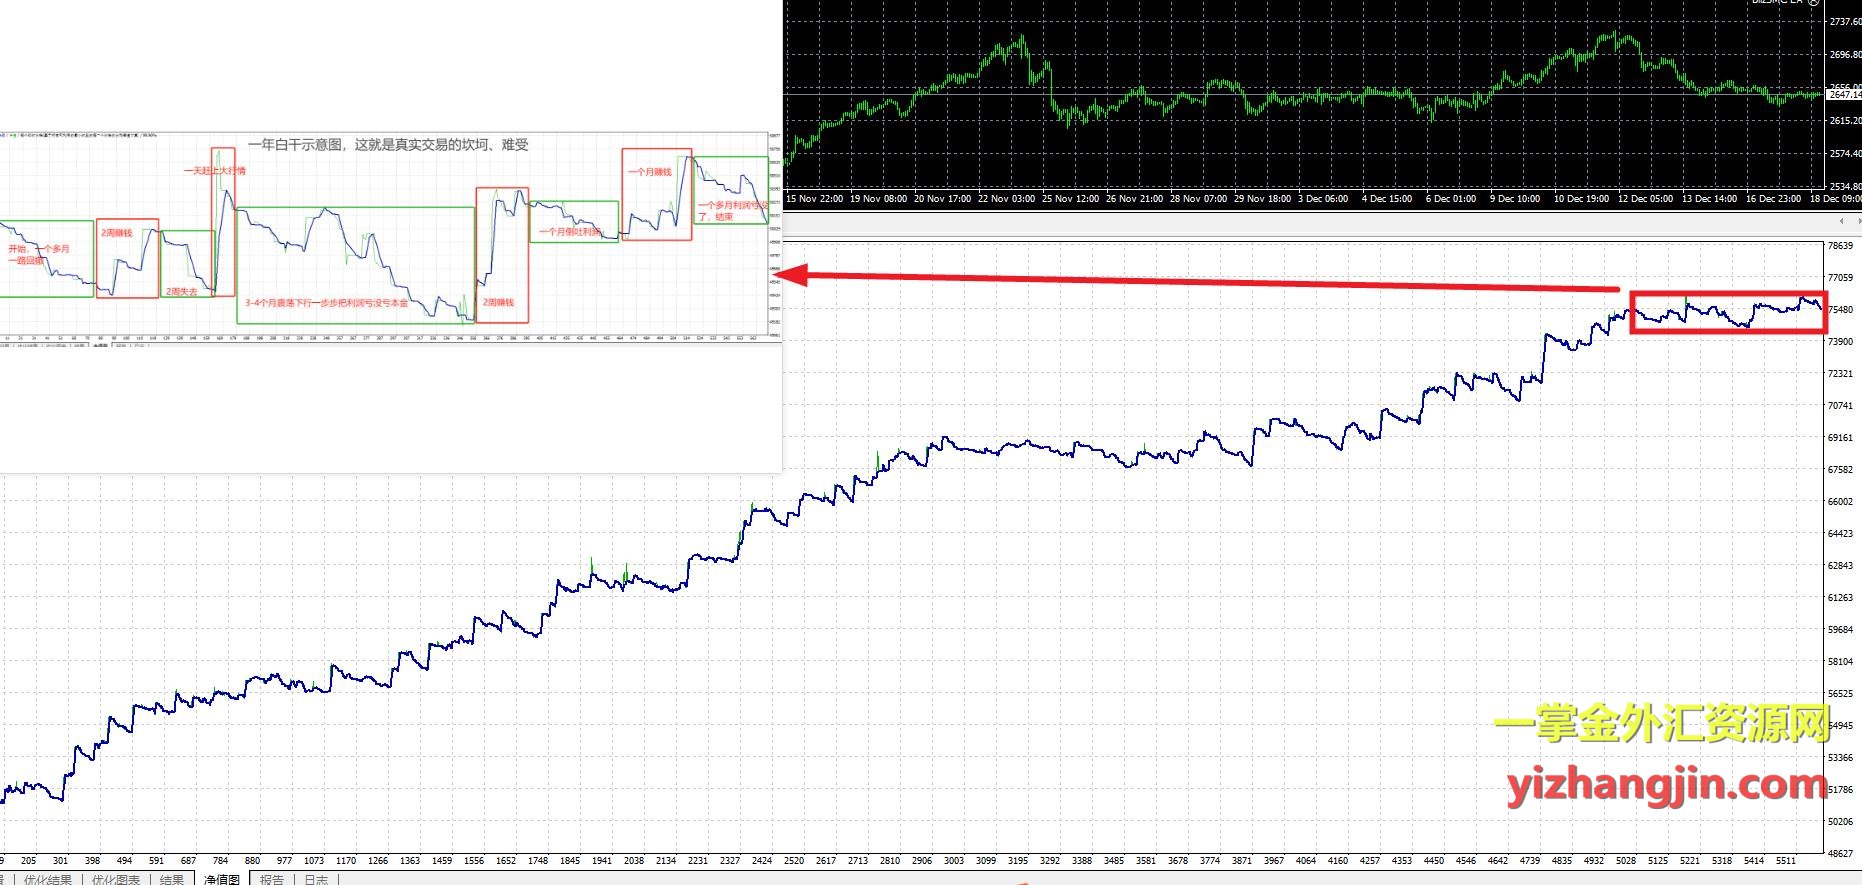Click the current price label 2647.14
Viewport: 1862px width, 885px height.
[x=1845, y=94]
